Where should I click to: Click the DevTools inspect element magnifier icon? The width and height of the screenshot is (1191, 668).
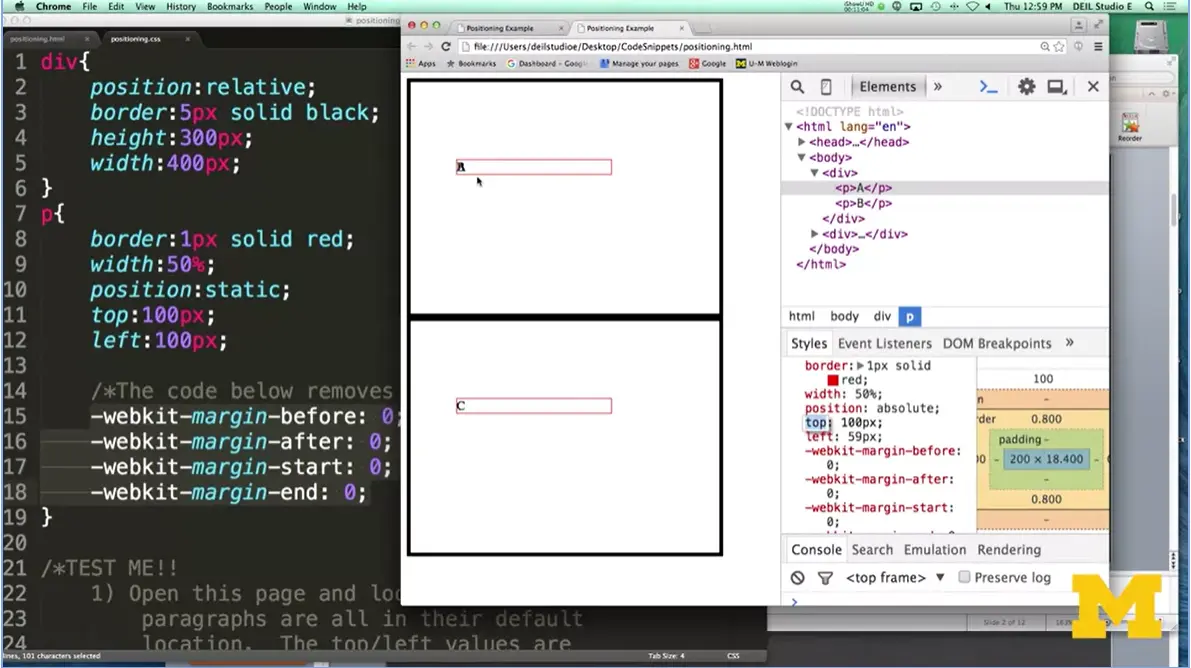[x=797, y=87]
